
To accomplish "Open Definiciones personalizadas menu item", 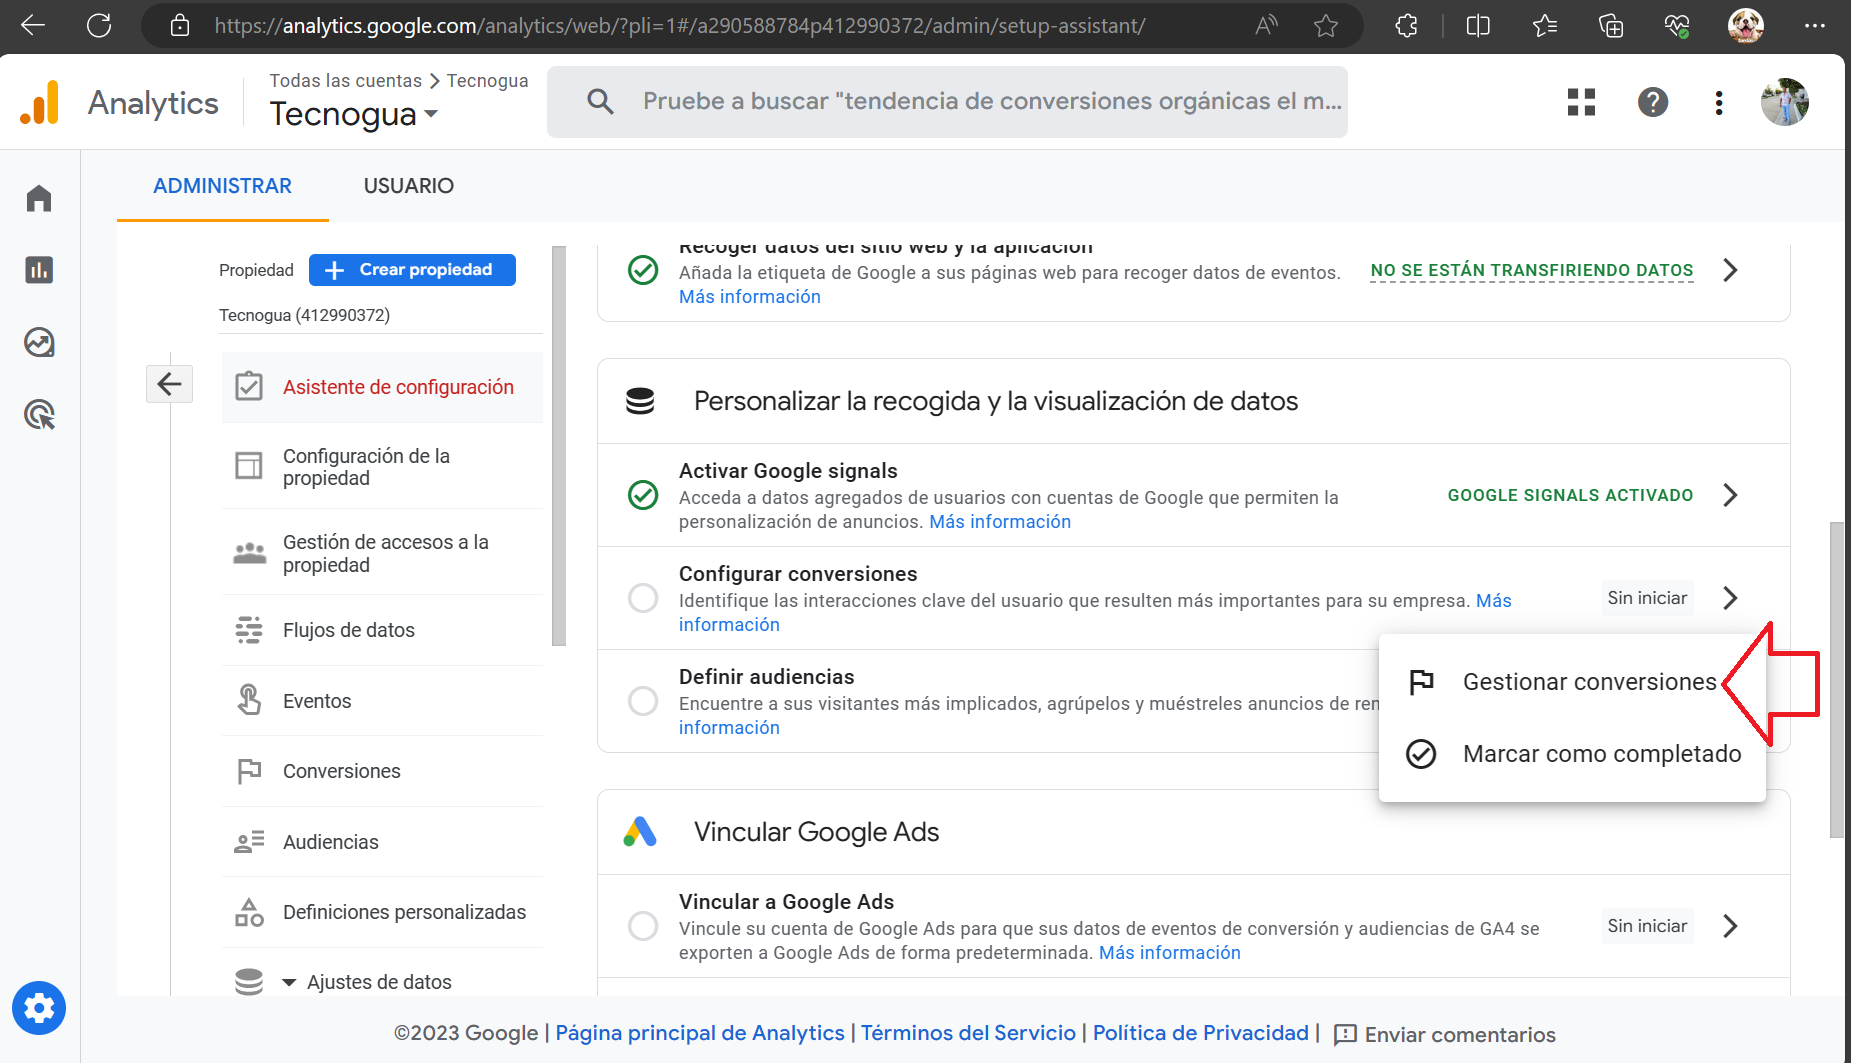I will pos(382,912).
